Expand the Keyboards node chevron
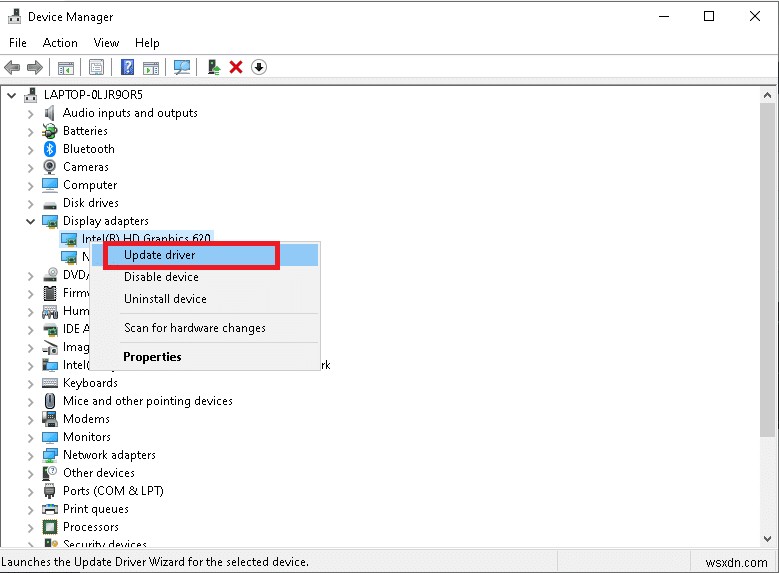Viewport: 779px width, 573px height. [30, 384]
